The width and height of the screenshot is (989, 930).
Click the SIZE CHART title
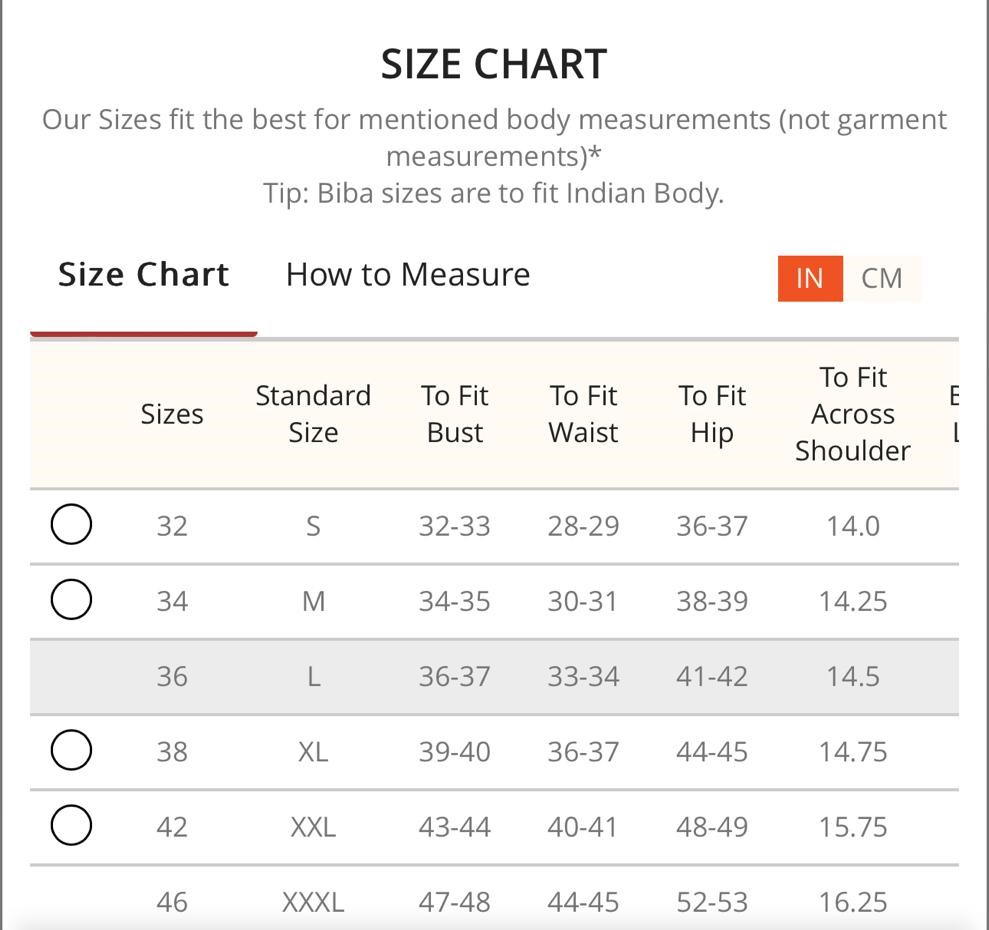pos(494,64)
